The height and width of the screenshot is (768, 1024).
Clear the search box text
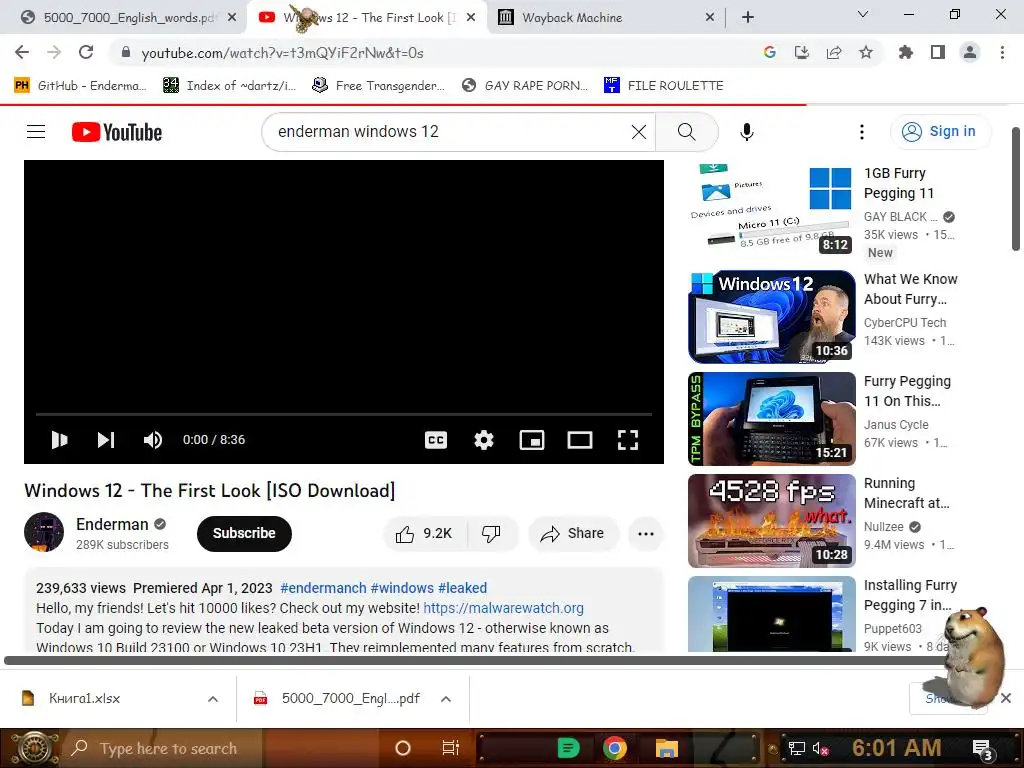(639, 132)
